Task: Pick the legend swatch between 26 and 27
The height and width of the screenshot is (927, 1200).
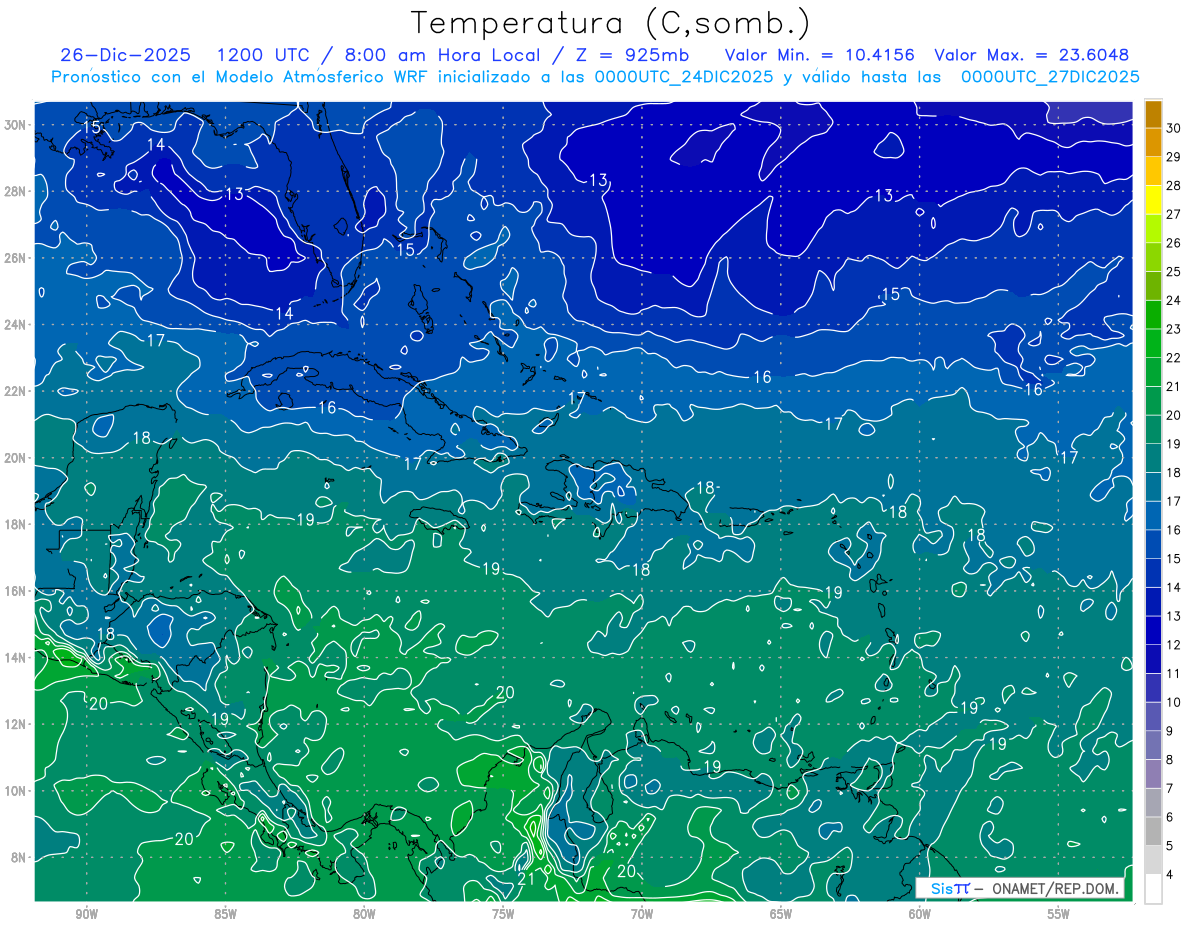Action: [x=1154, y=229]
